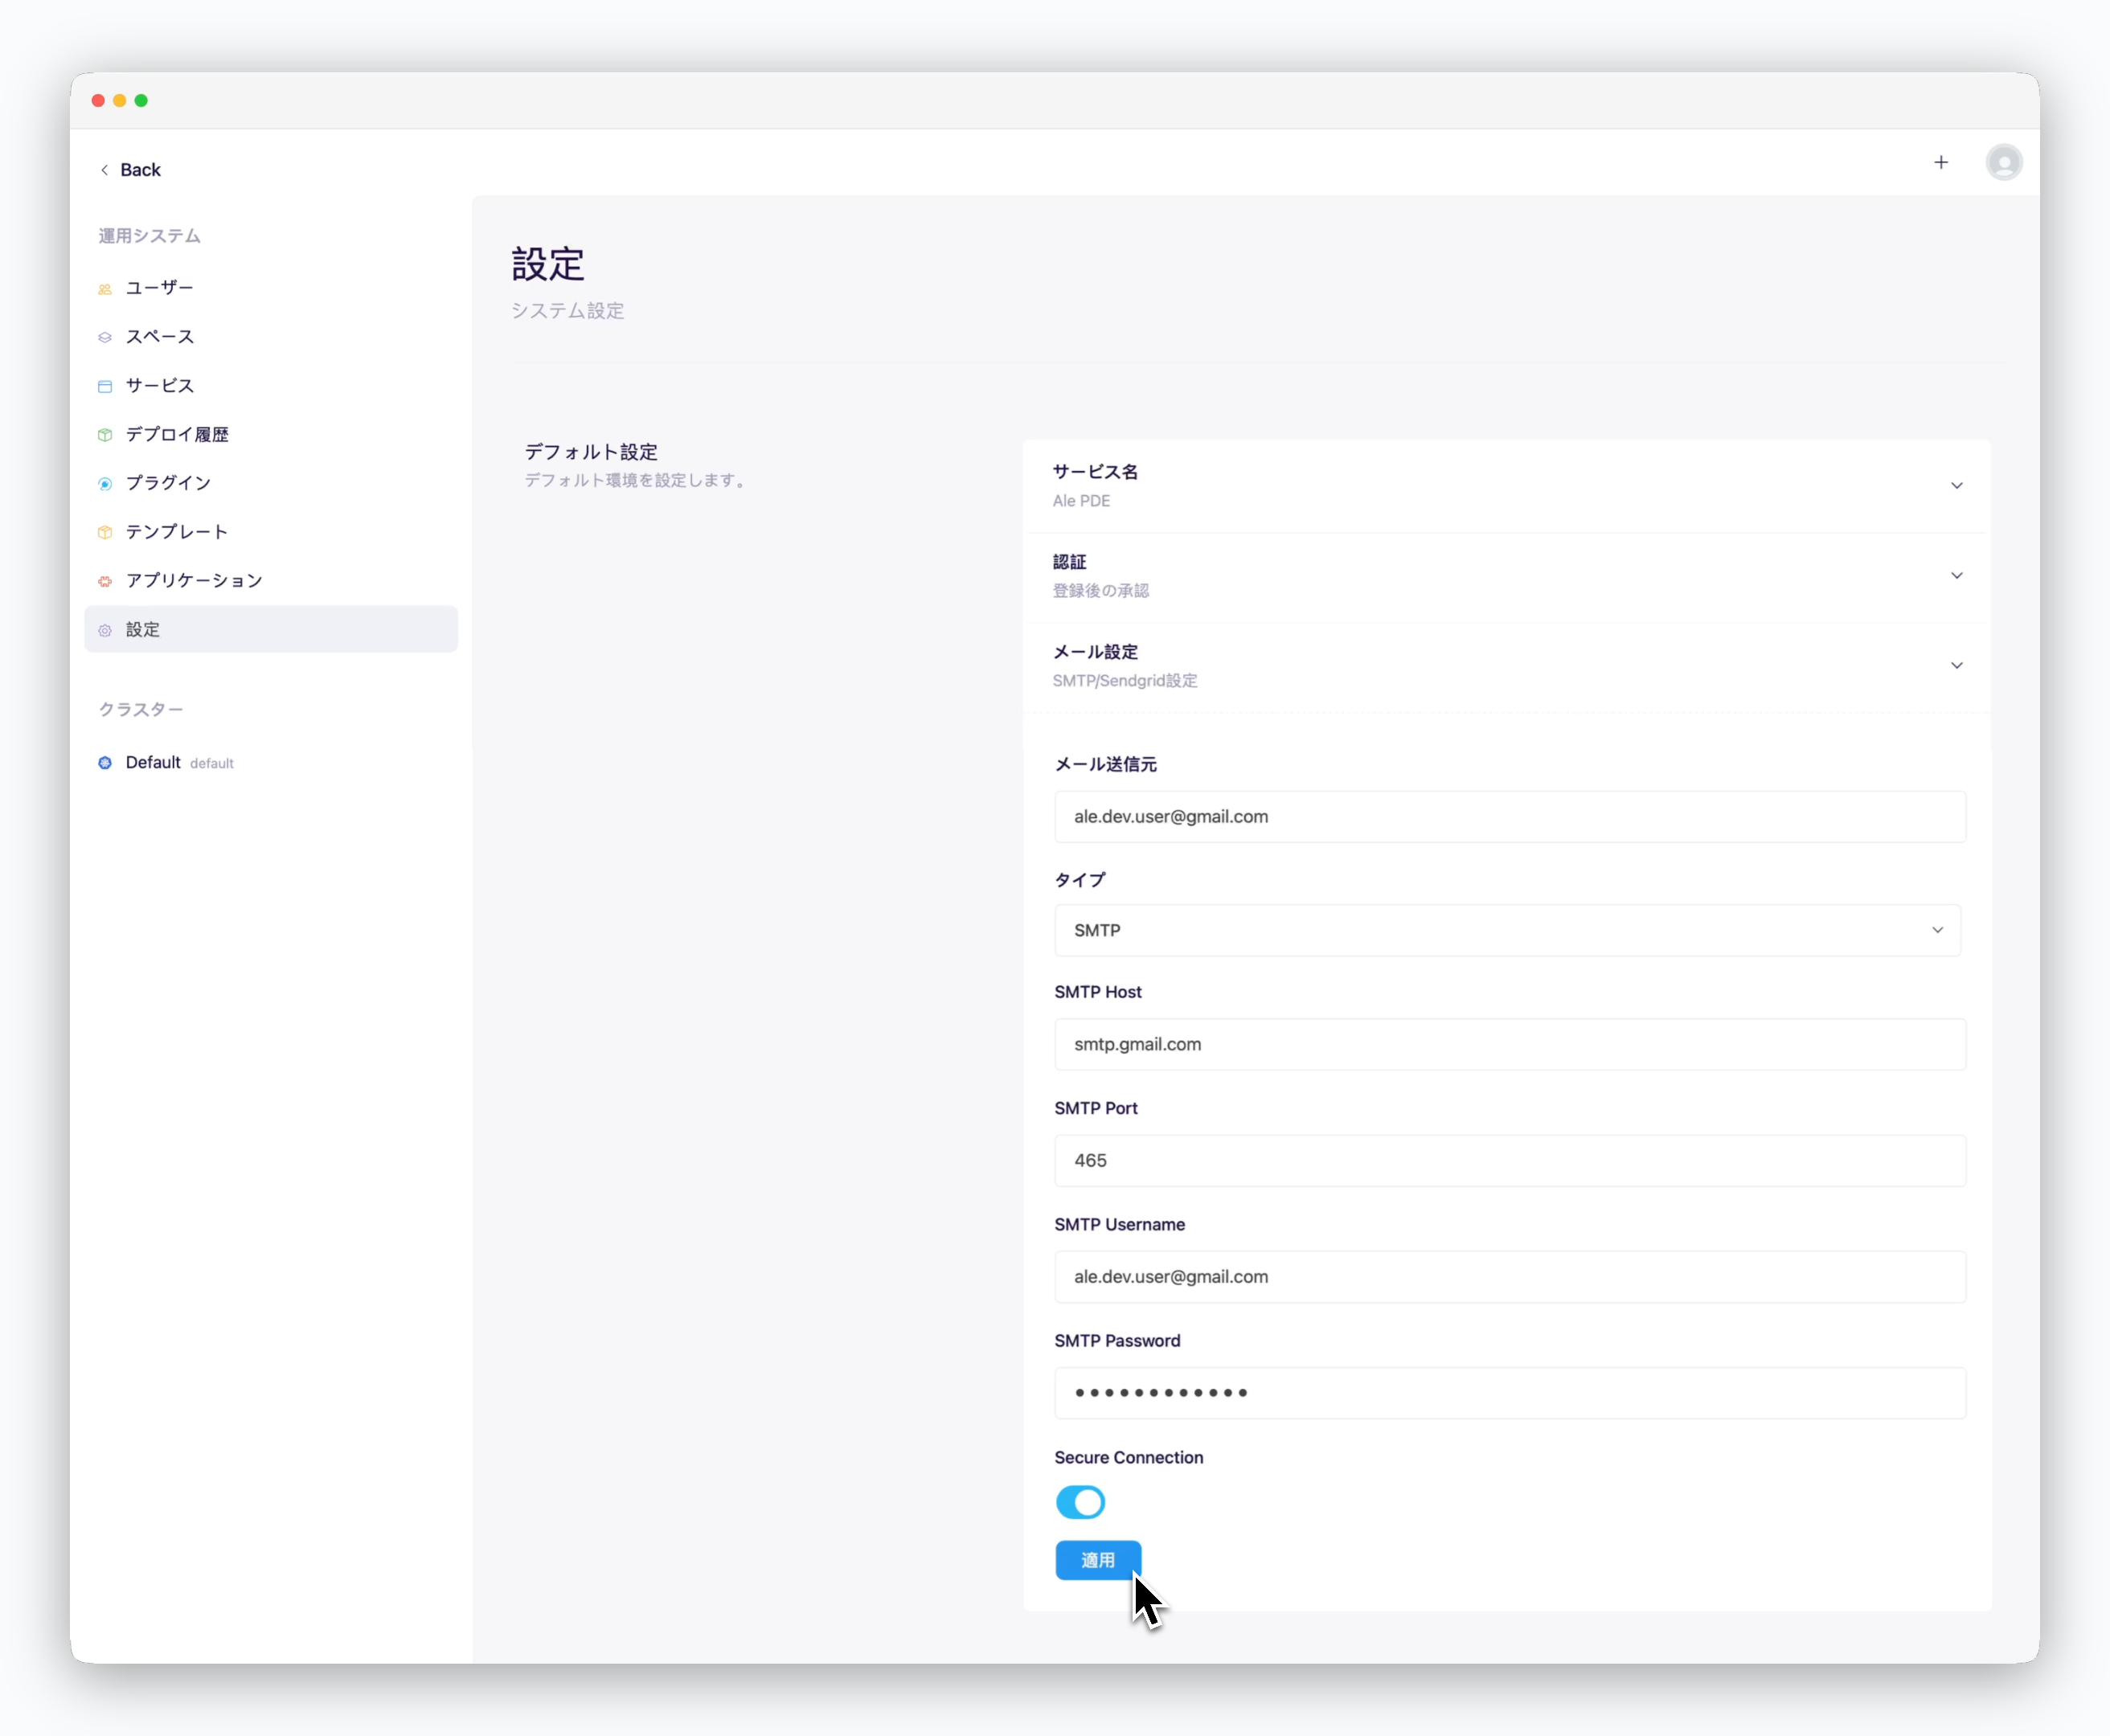The image size is (2110, 1736).
Task: Open プラグイン in the sidebar
Action: point(270,483)
